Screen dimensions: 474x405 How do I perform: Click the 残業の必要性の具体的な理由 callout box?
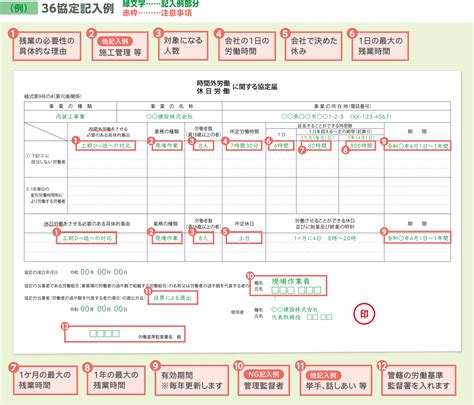(47, 46)
